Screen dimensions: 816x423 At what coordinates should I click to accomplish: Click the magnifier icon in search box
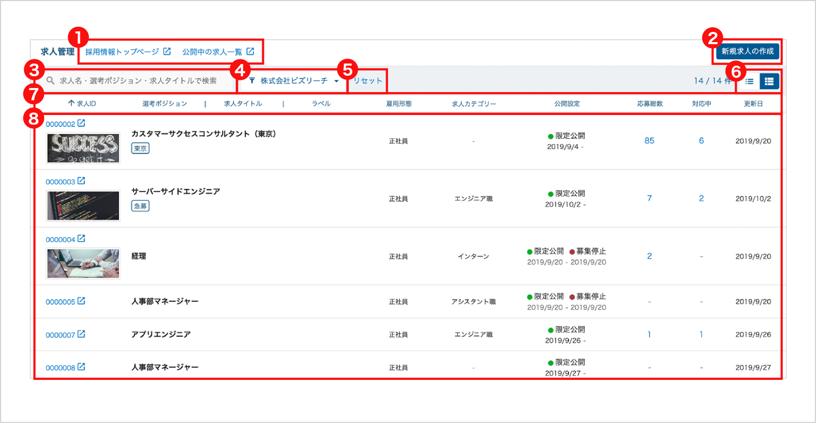click(x=50, y=81)
